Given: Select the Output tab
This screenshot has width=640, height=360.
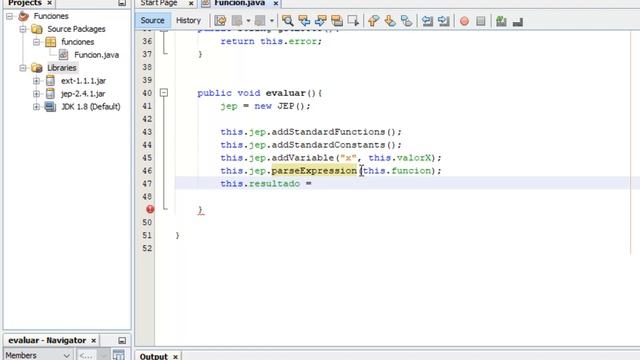Looking at the screenshot, I should click(153, 356).
